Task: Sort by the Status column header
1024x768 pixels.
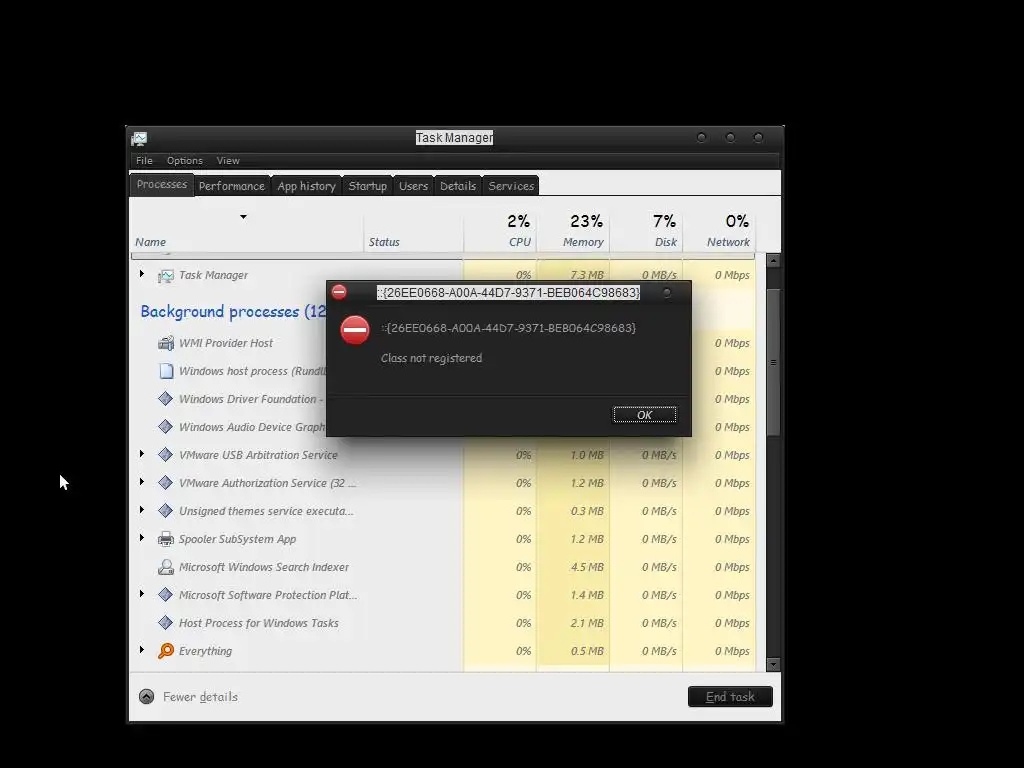Action: [x=413, y=232]
